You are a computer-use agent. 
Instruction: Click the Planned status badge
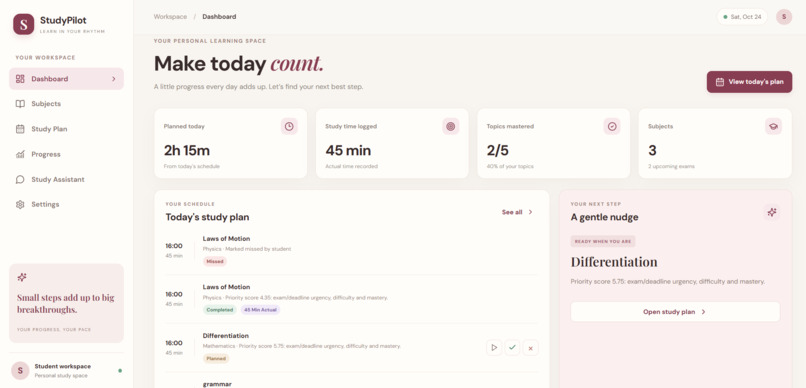(x=216, y=358)
